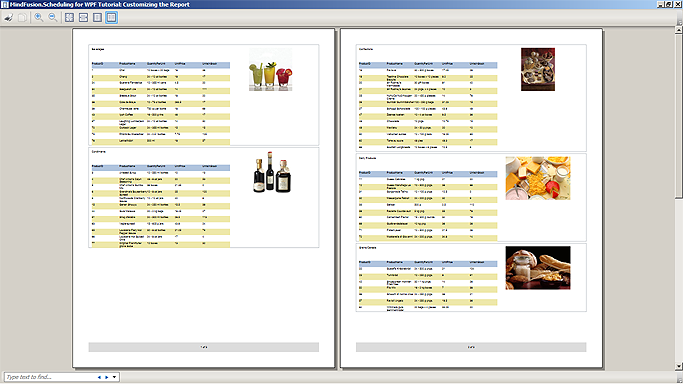Click the vertical scrollbar down arrow

coord(679,366)
